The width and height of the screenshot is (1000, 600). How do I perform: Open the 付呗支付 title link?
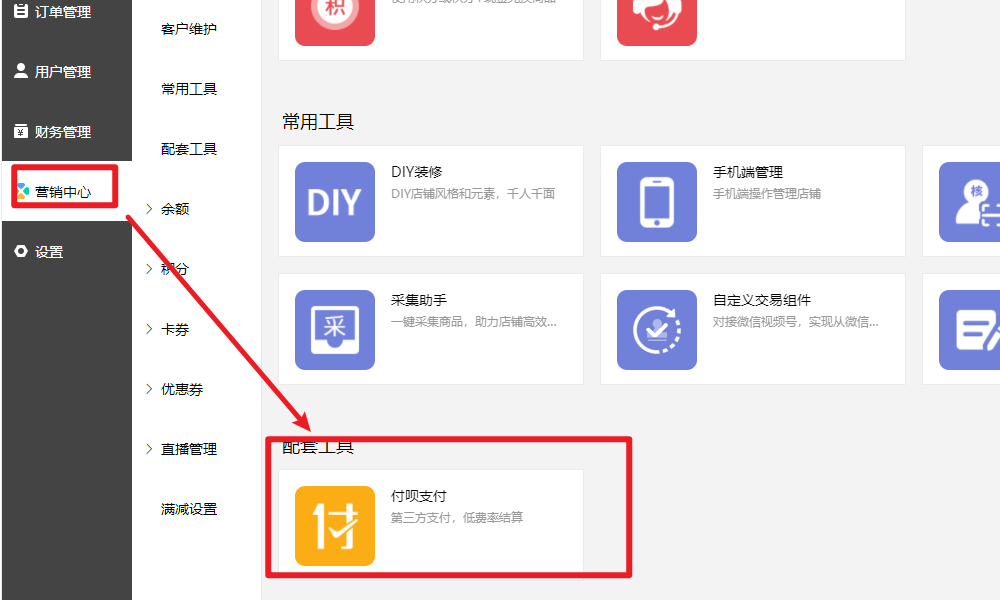(x=418, y=496)
